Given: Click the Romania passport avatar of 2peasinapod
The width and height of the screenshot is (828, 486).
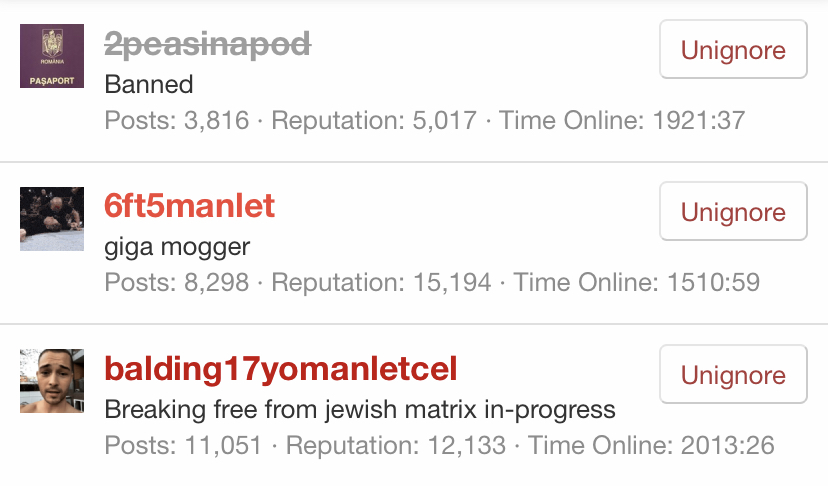Looking at the screenshot, I should 52,56.
